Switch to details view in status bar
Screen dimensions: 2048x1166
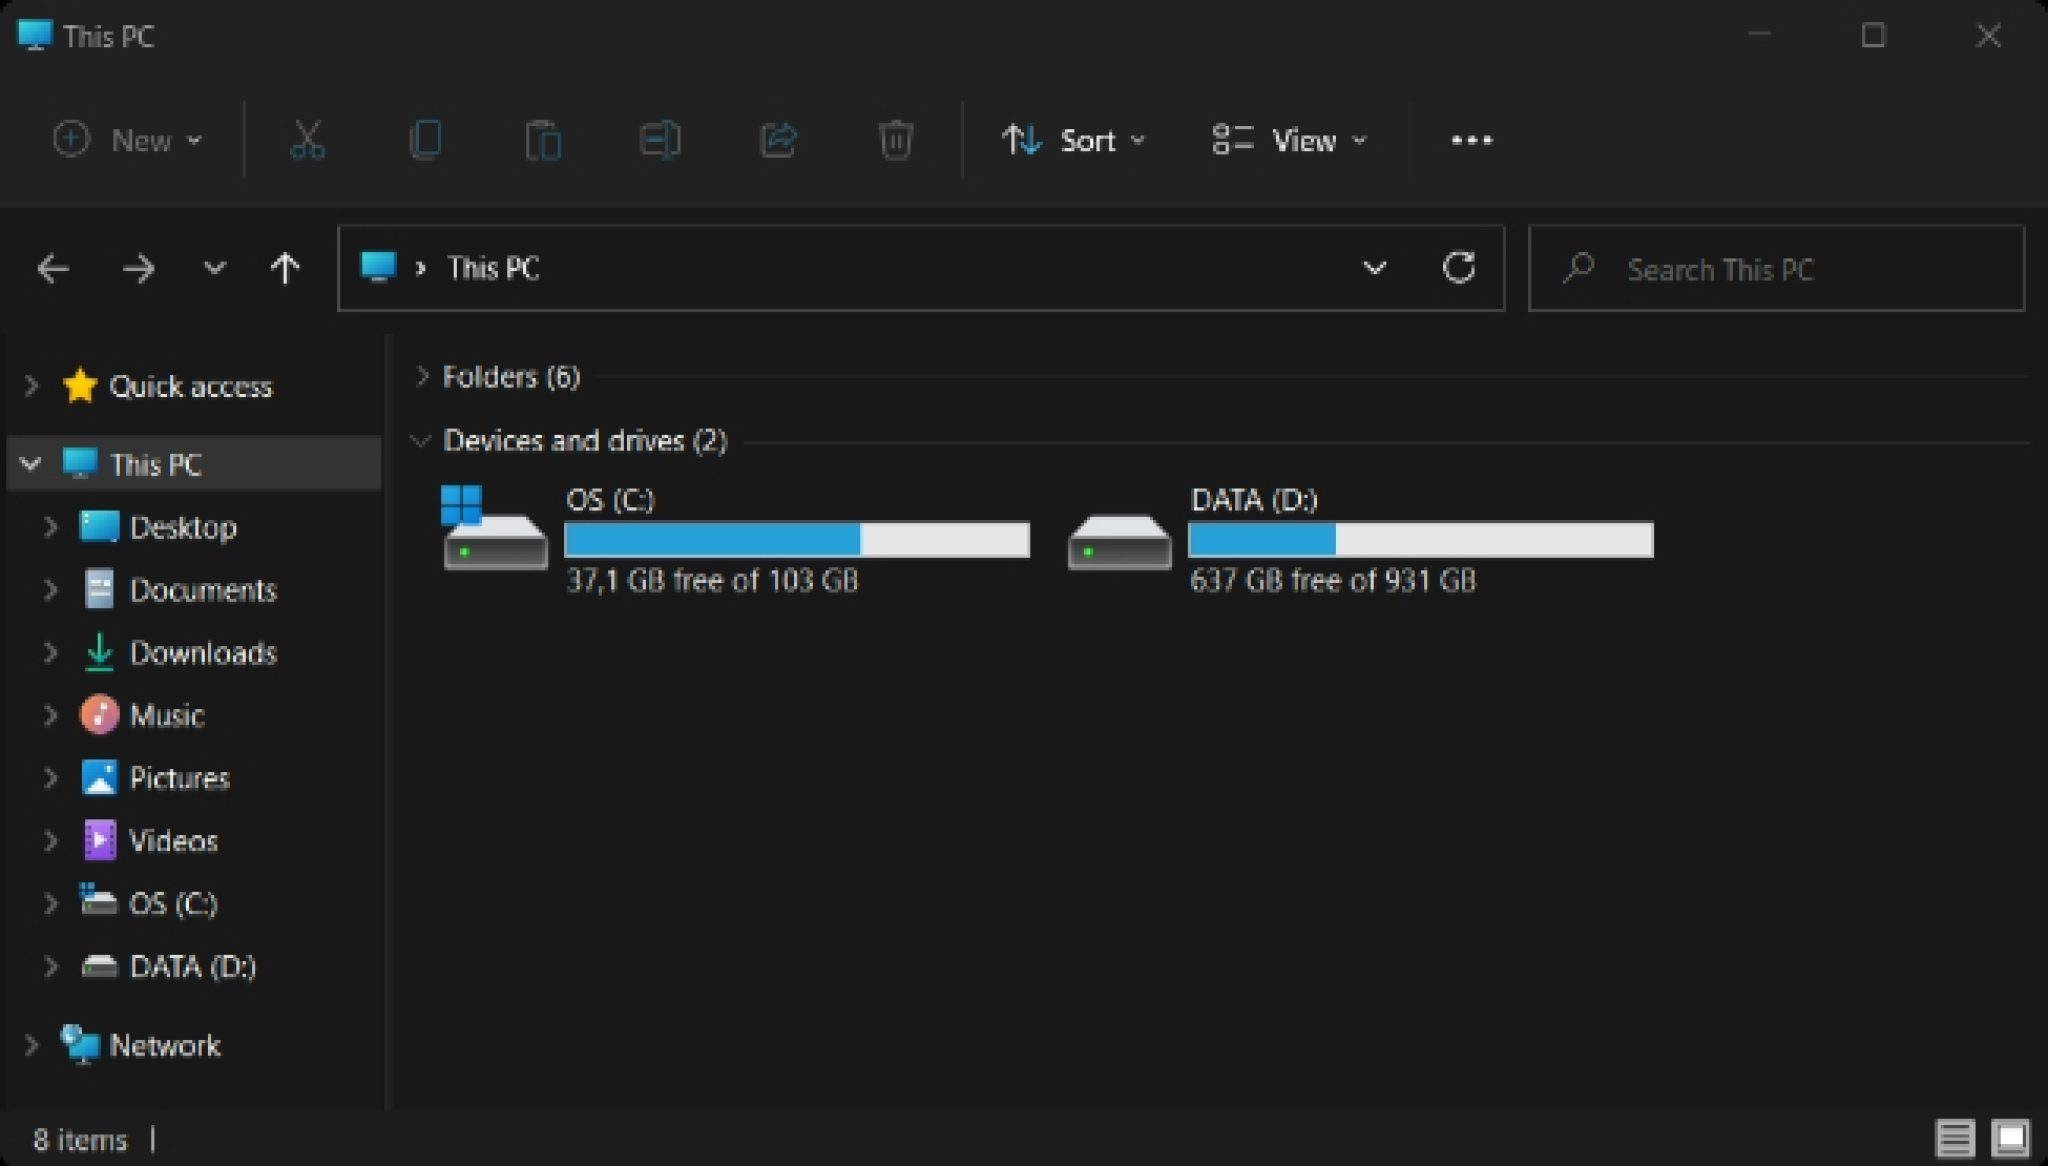(x=1951, y=1137)
